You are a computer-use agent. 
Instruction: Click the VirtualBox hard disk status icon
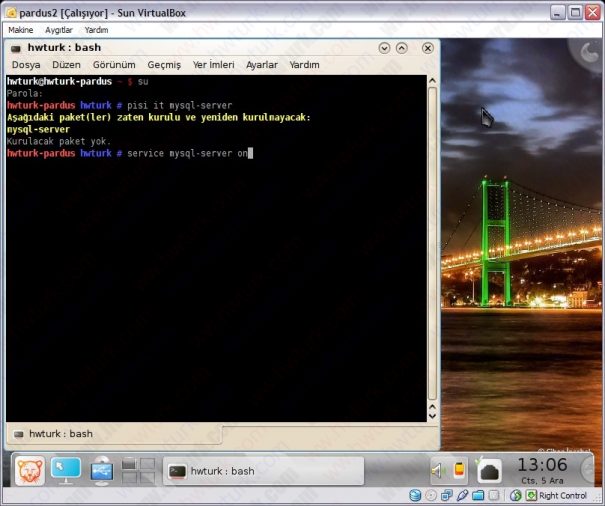pyautogui.click(x=415, y=495)
